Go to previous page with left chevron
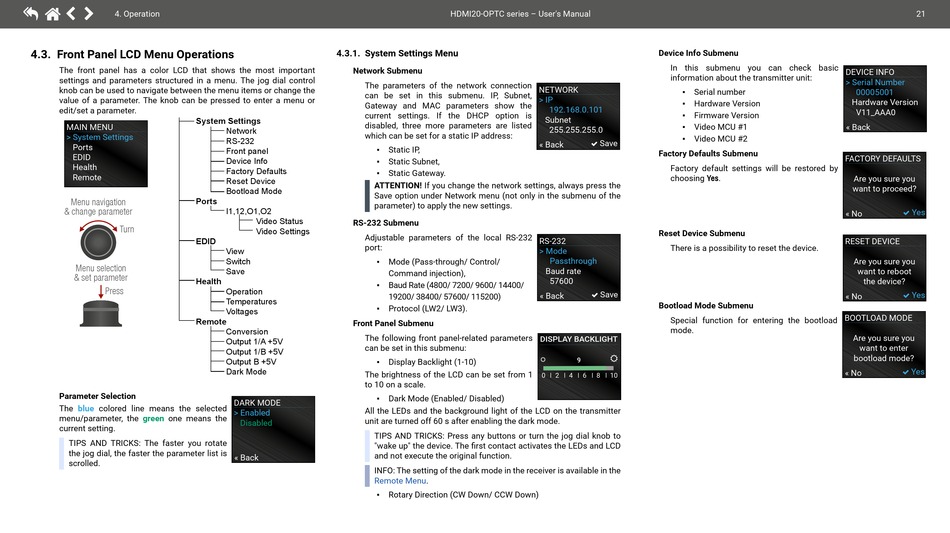Image resolution: width=950 pixels, height=533 pixels. (71, 13)
